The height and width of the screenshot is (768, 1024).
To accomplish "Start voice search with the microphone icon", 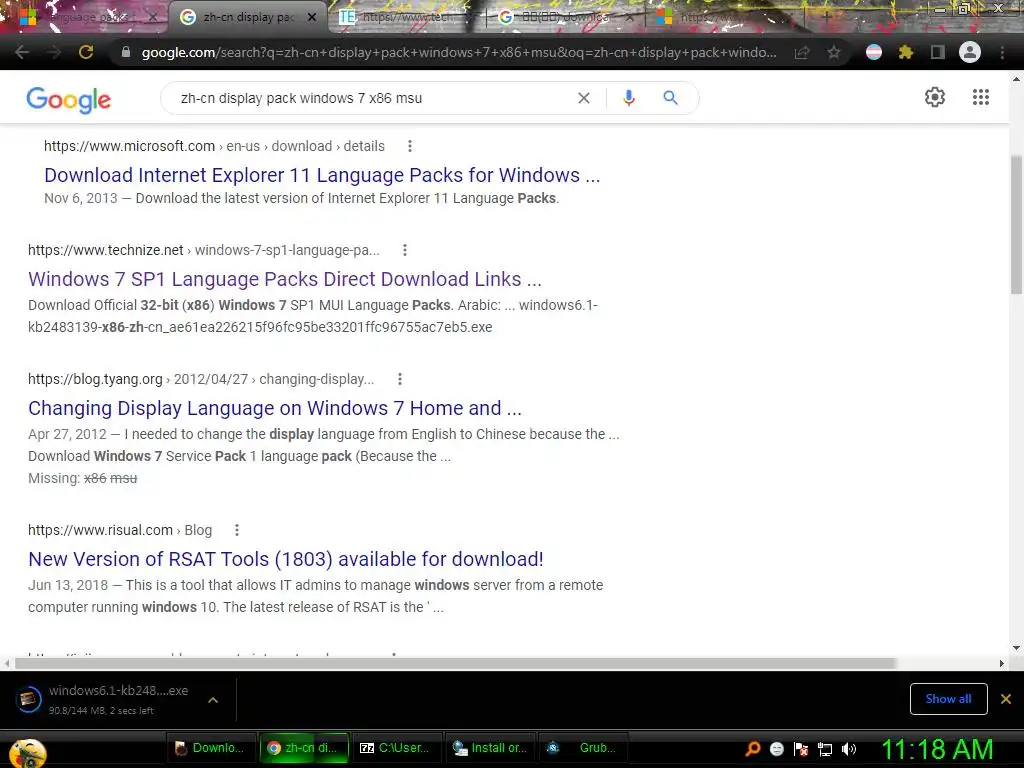I will (629, 98).
